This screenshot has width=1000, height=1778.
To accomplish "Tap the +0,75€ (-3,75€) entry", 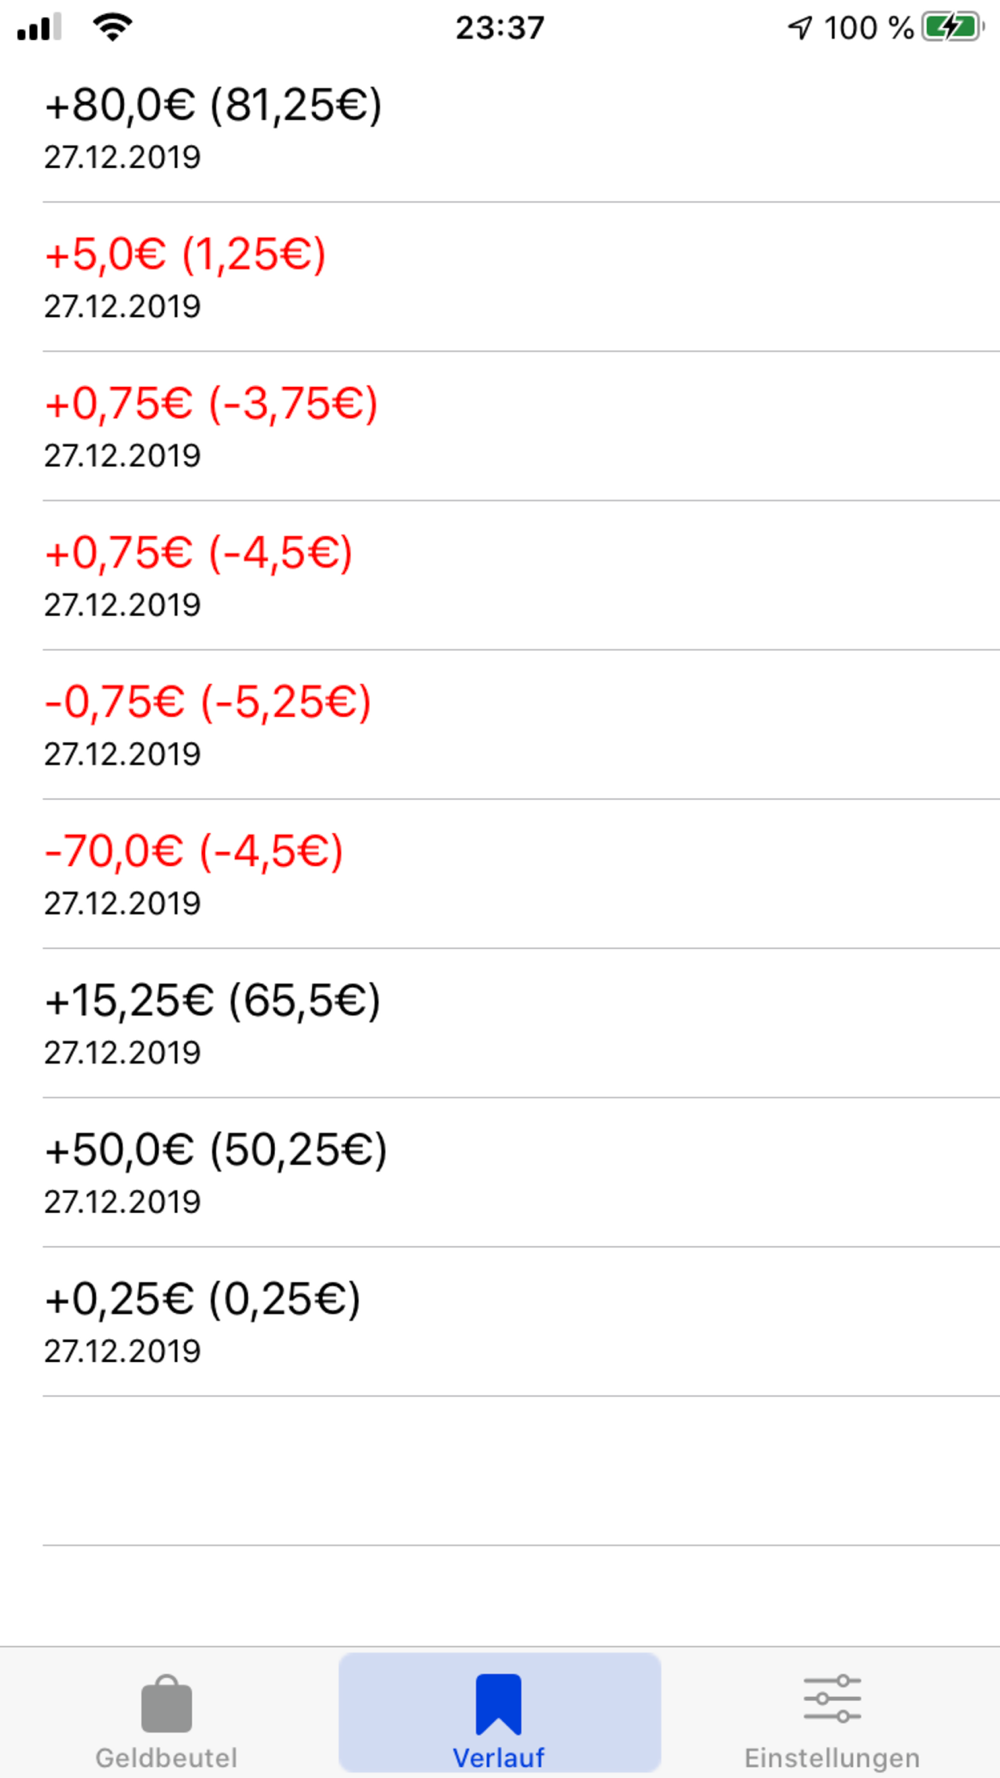I will (211, 403).
